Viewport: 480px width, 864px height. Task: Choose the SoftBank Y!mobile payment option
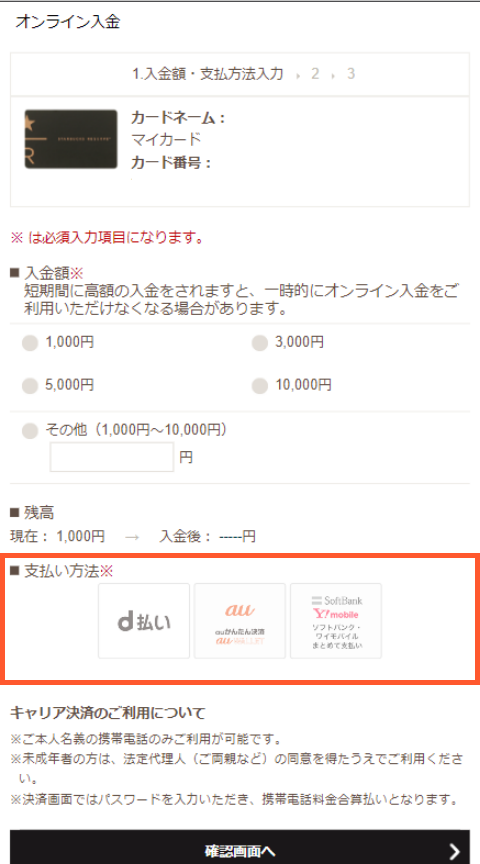(336, 621)
